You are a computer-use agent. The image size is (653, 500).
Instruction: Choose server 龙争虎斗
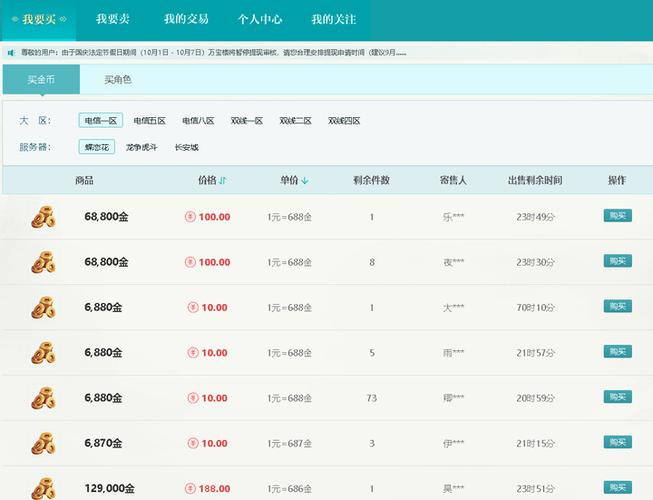tap(142, 147)
